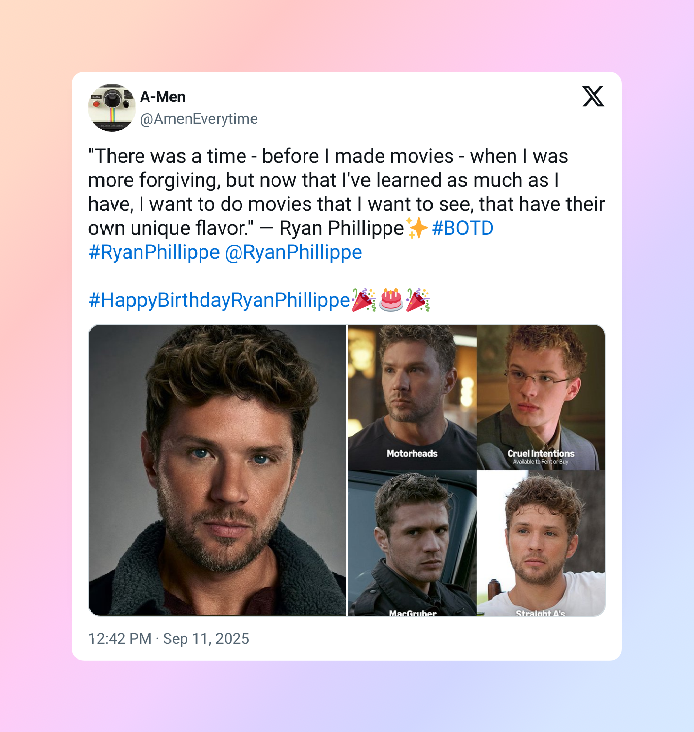This screenshot has width=694, height=732.
Task: Open the #BOTD hashtag
Action: pos(463,228)
